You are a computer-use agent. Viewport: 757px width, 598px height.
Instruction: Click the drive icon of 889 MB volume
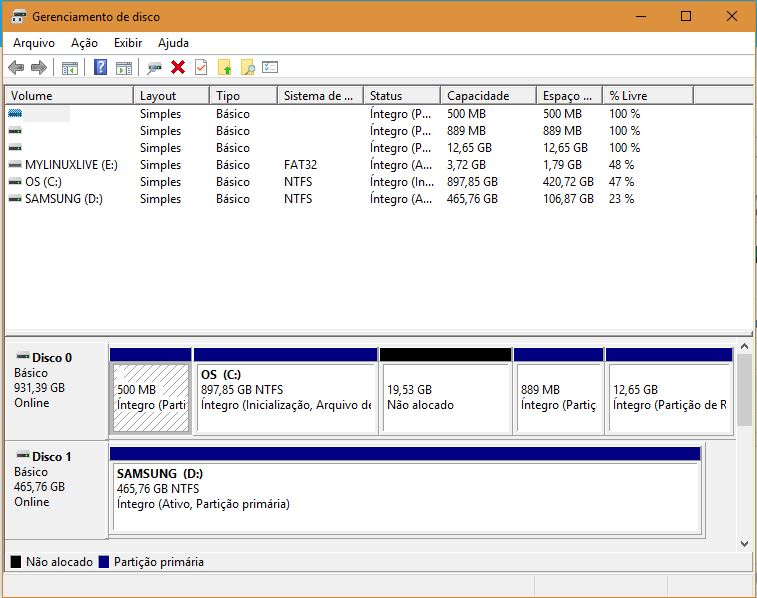[15, 131]
